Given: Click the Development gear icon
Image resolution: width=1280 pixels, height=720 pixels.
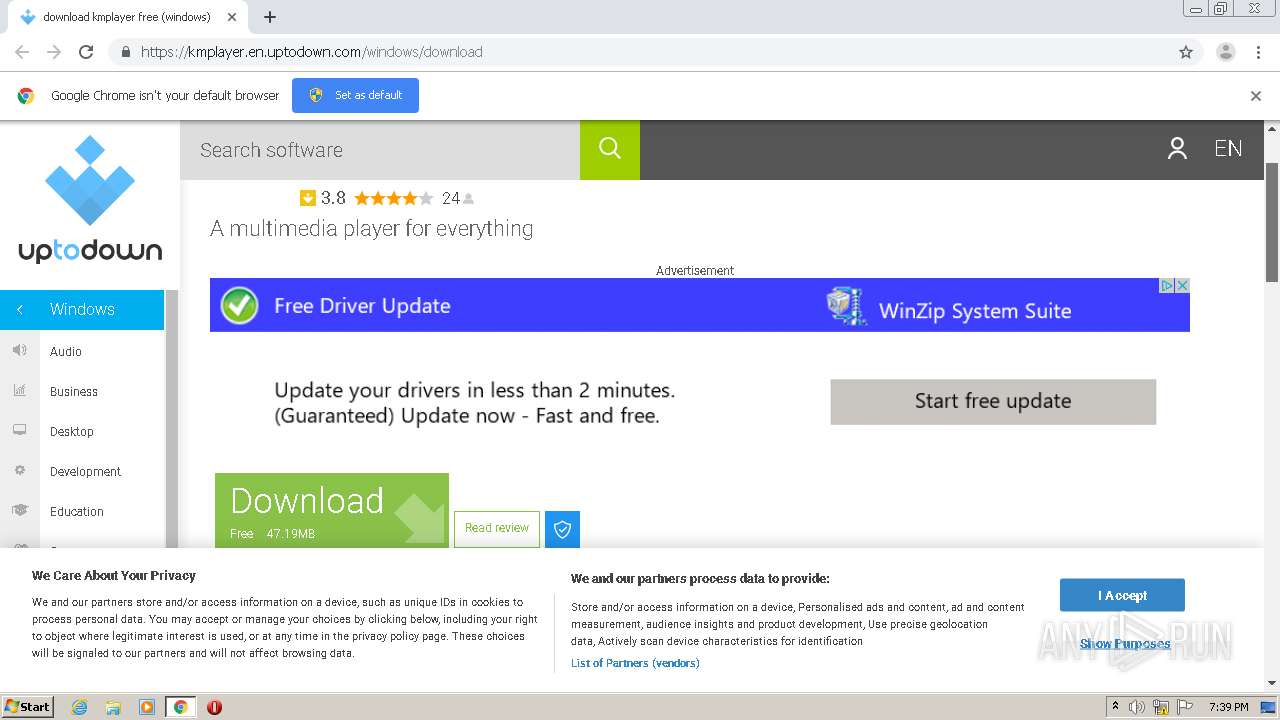Looking at the screenshot, I should click(x=19, y=471).
